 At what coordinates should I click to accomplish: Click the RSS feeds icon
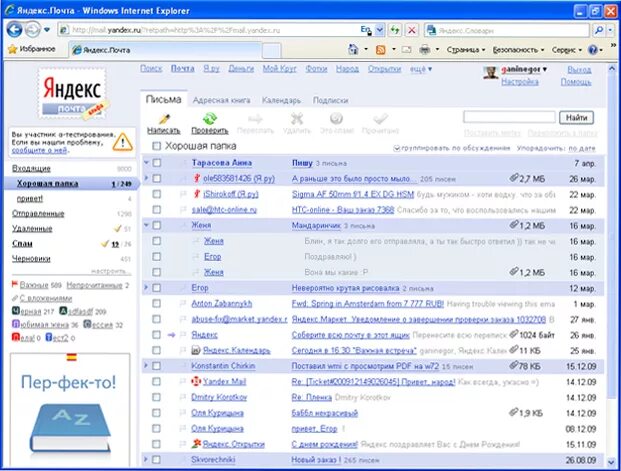point(381,50)
